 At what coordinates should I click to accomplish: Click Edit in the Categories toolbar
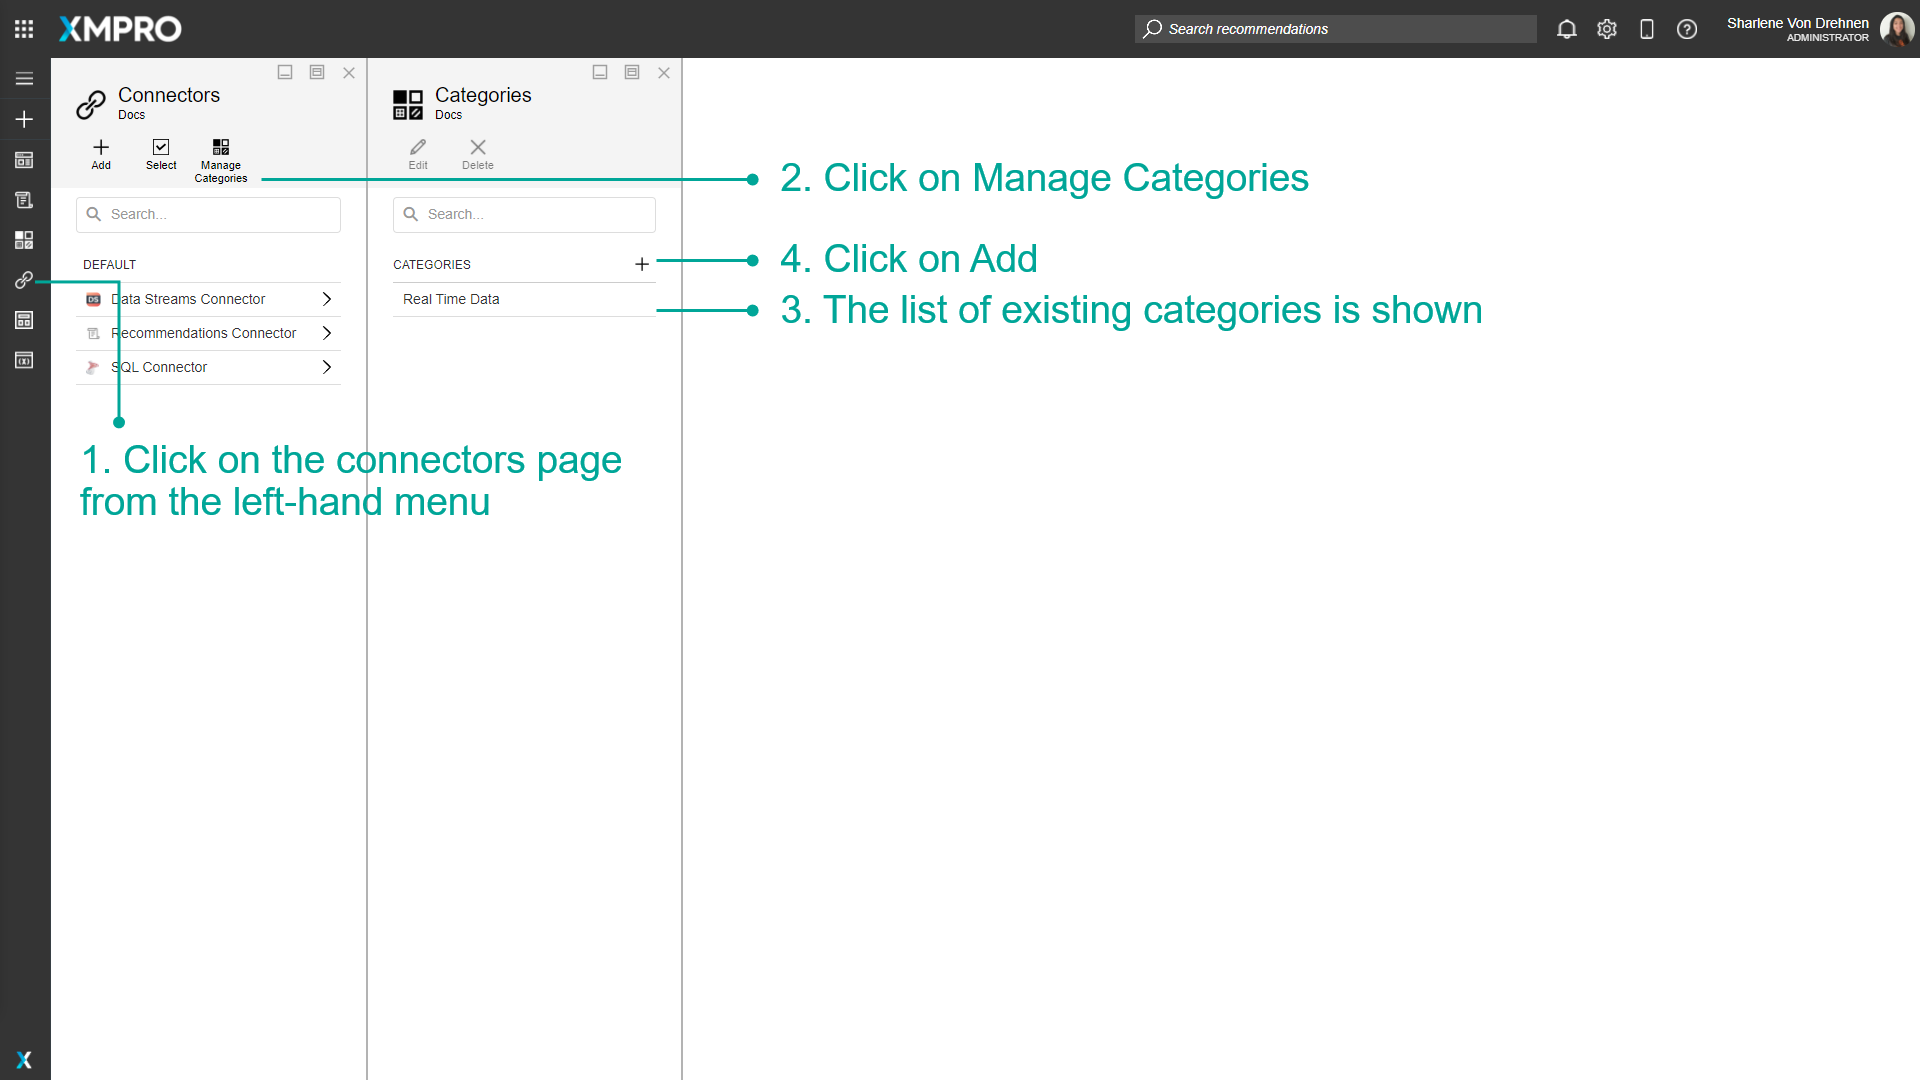(x=418, y=155)
